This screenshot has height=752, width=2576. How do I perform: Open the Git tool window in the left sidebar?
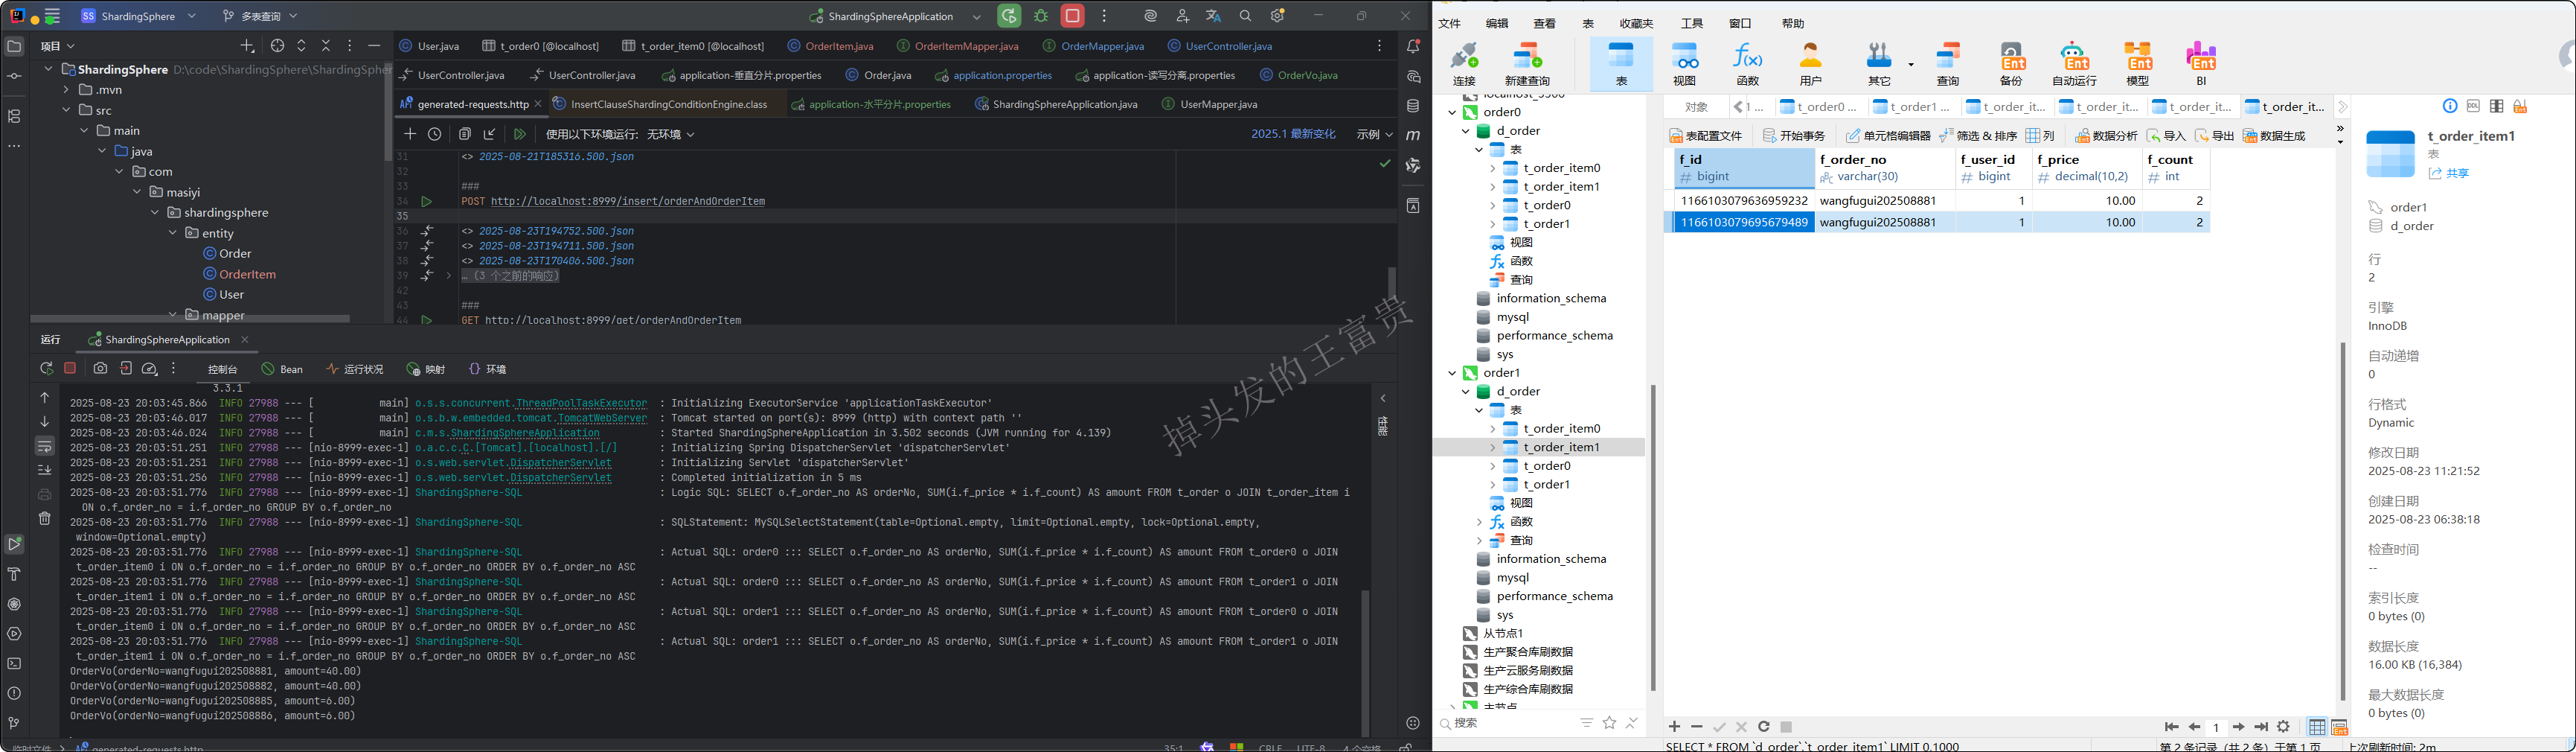14,723
